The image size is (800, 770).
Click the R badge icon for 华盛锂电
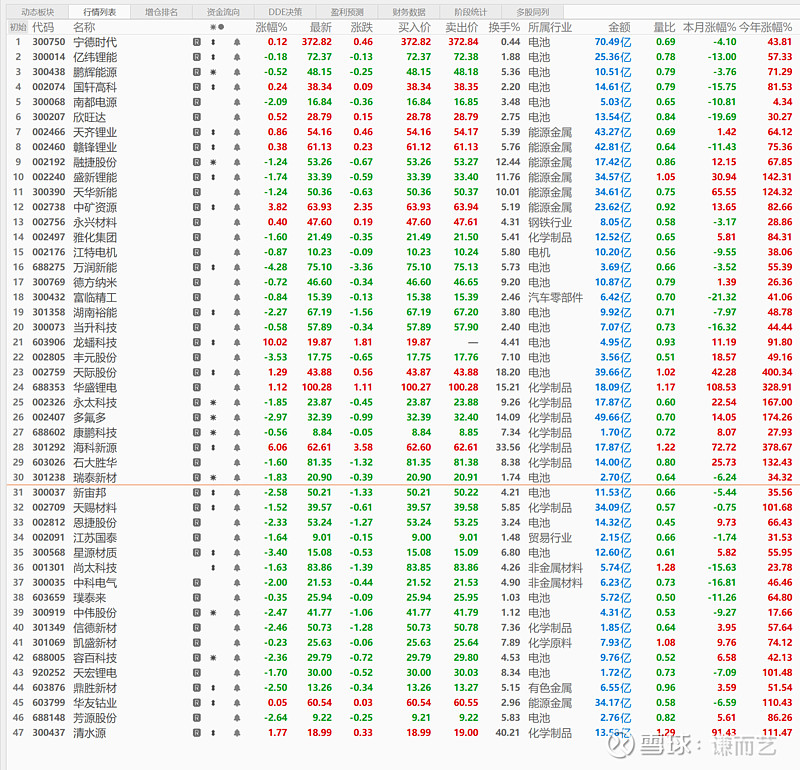(197, 387)
